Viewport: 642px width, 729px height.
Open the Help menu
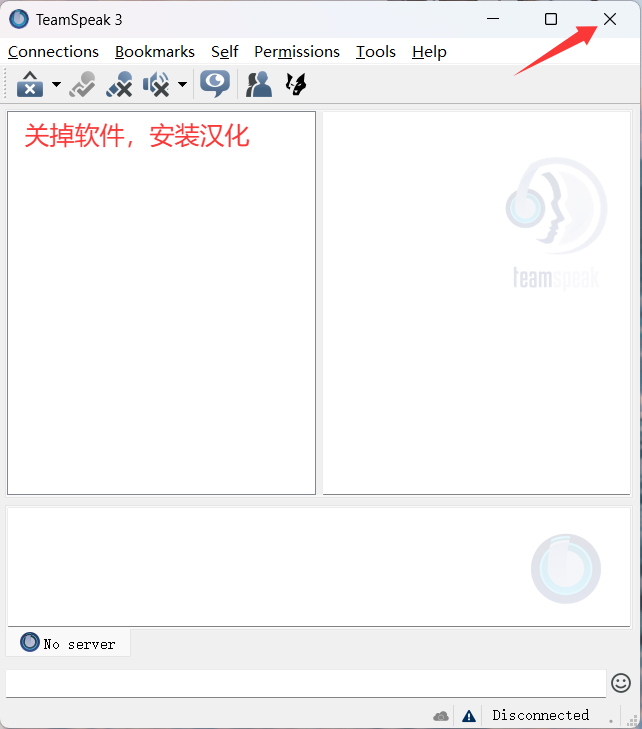429,52
